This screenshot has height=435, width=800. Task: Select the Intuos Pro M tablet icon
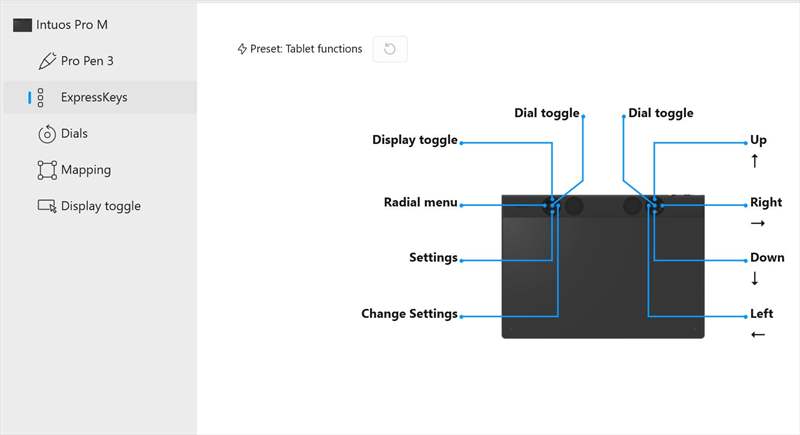[x=22, y=25]
